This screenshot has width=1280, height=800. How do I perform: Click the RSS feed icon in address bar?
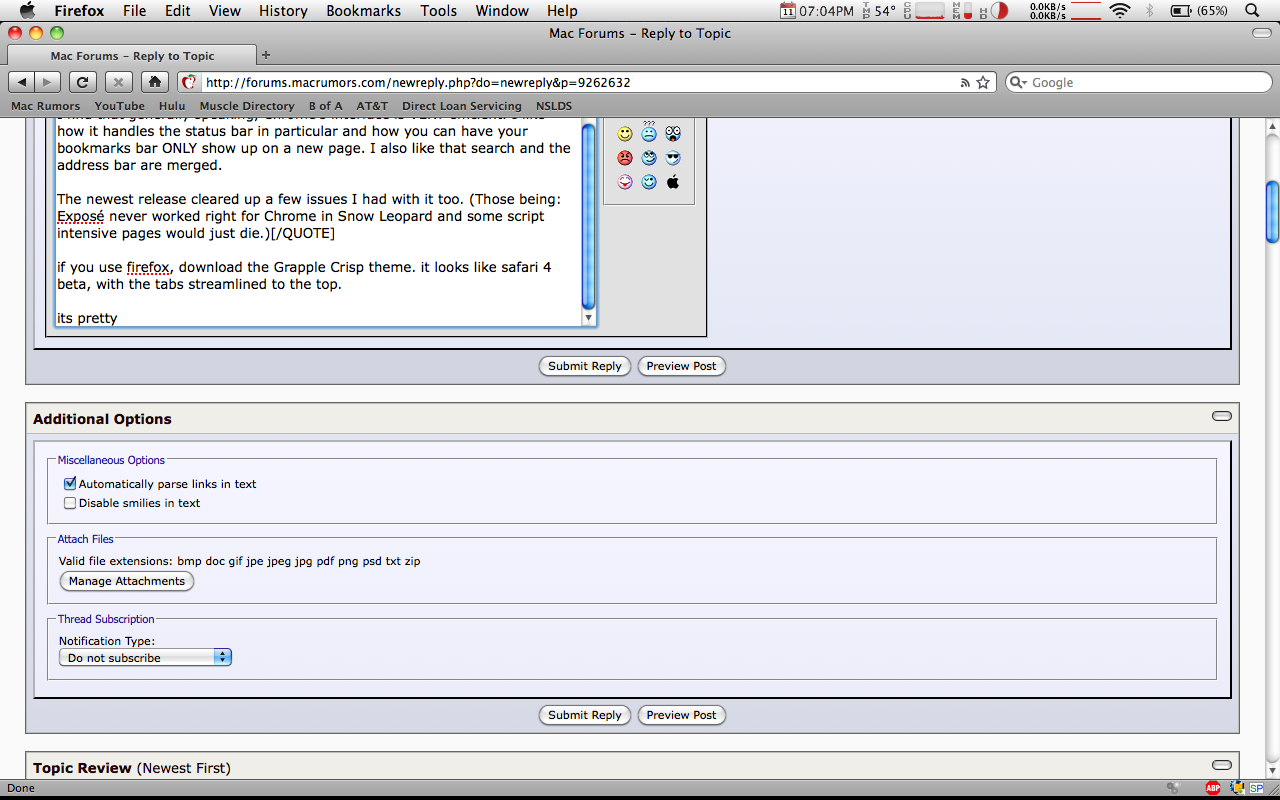[x=965, y=83]
